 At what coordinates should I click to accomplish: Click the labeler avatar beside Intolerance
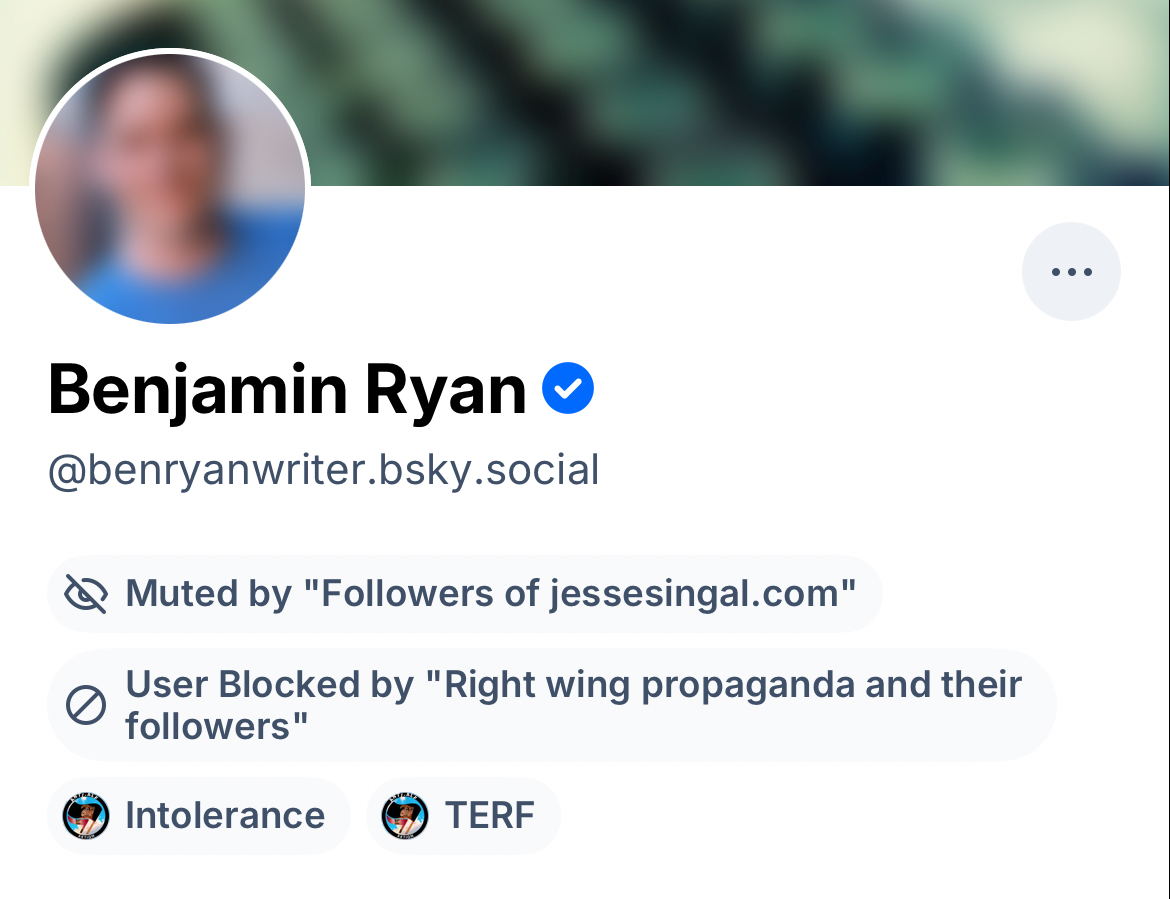(x=86, y=816)
